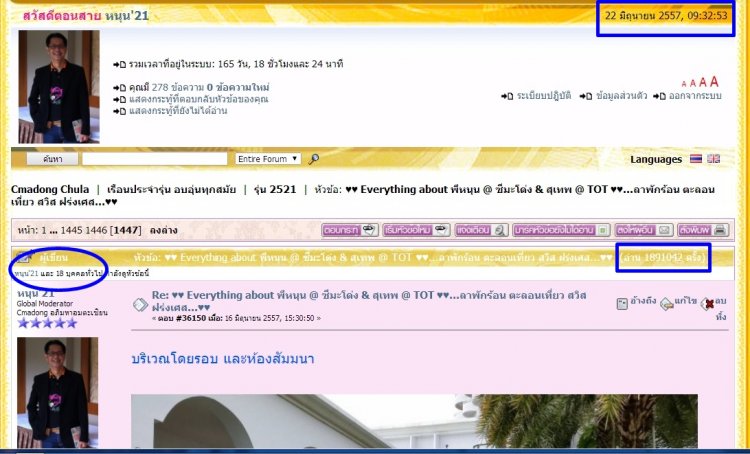Go to page 1446

click(96, 231)
